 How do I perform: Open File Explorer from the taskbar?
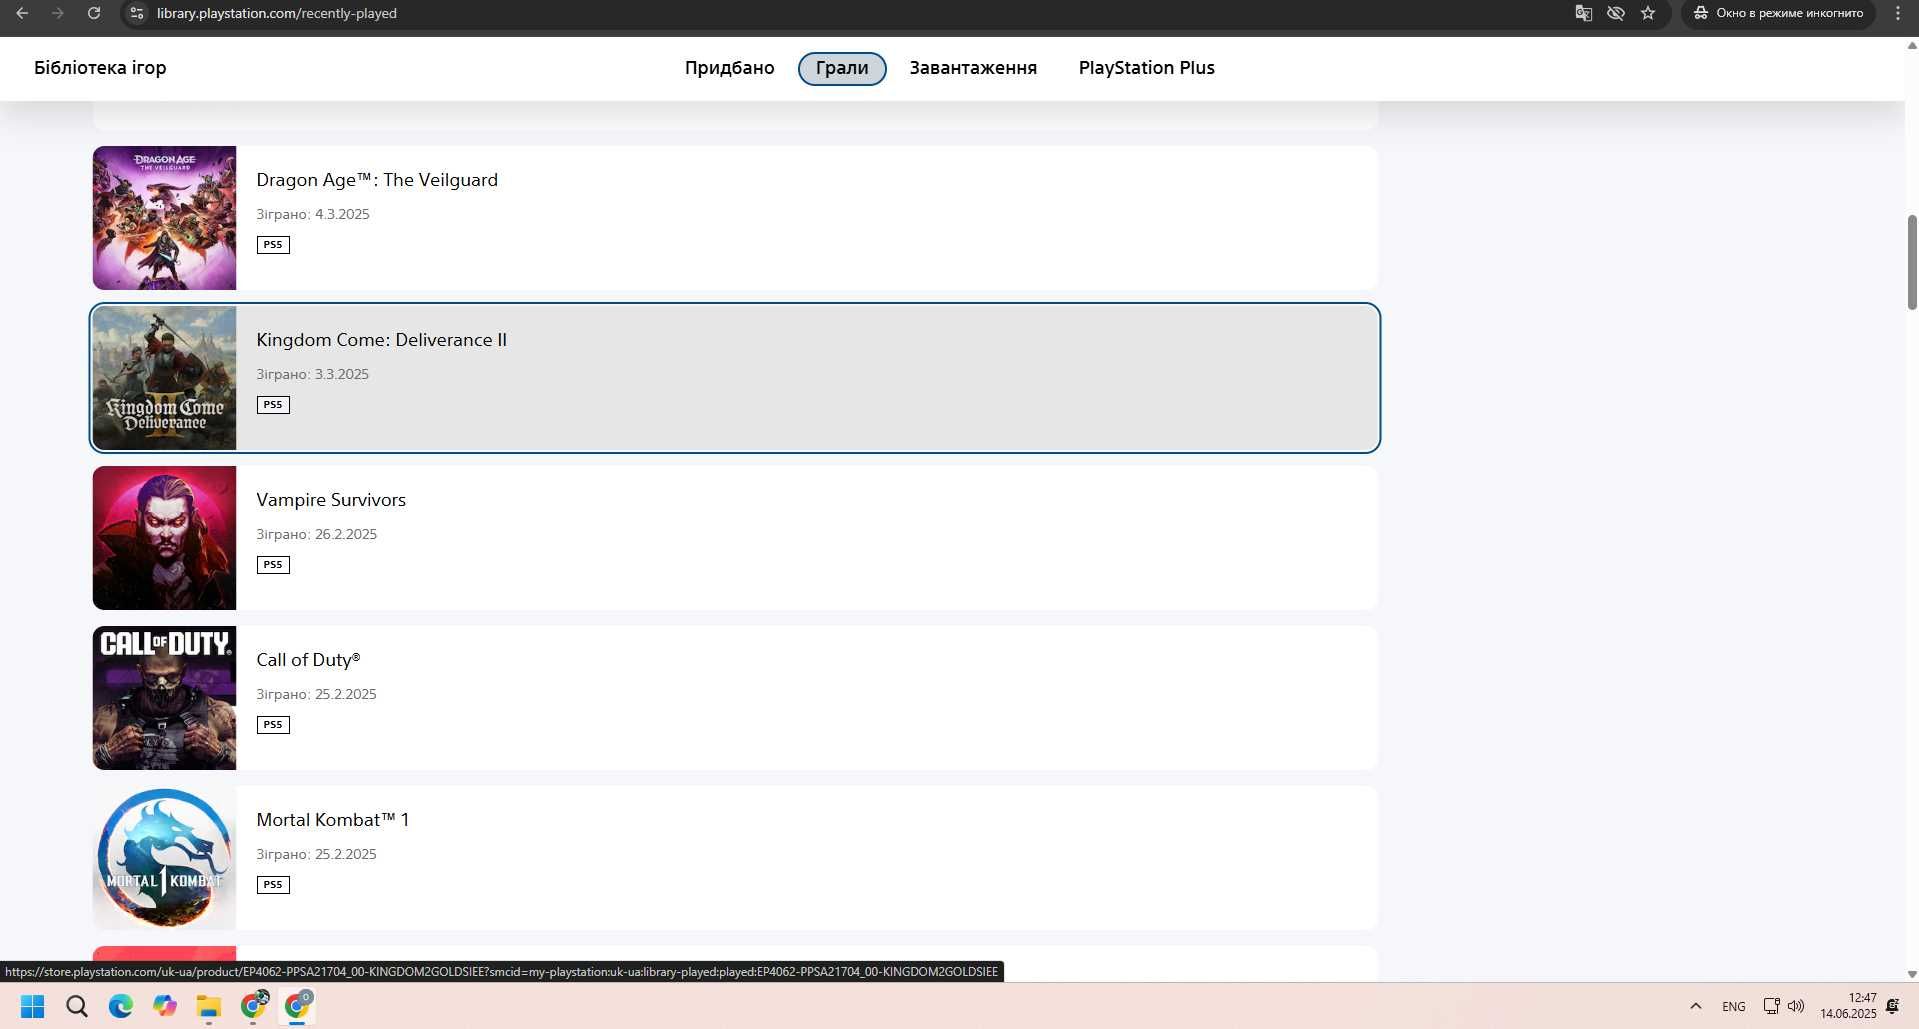tap(209, 1006)
